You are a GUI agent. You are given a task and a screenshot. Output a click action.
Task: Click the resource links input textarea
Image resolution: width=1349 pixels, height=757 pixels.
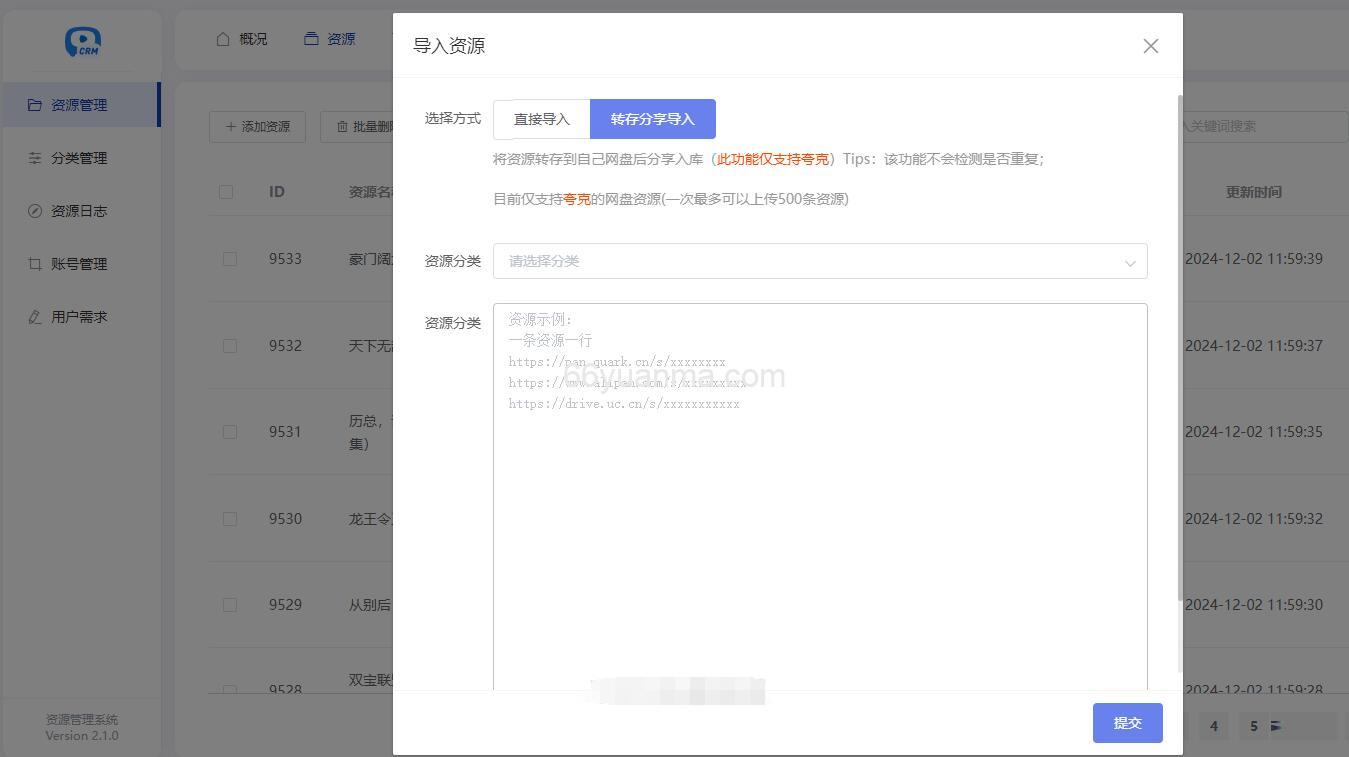point(819,490)
